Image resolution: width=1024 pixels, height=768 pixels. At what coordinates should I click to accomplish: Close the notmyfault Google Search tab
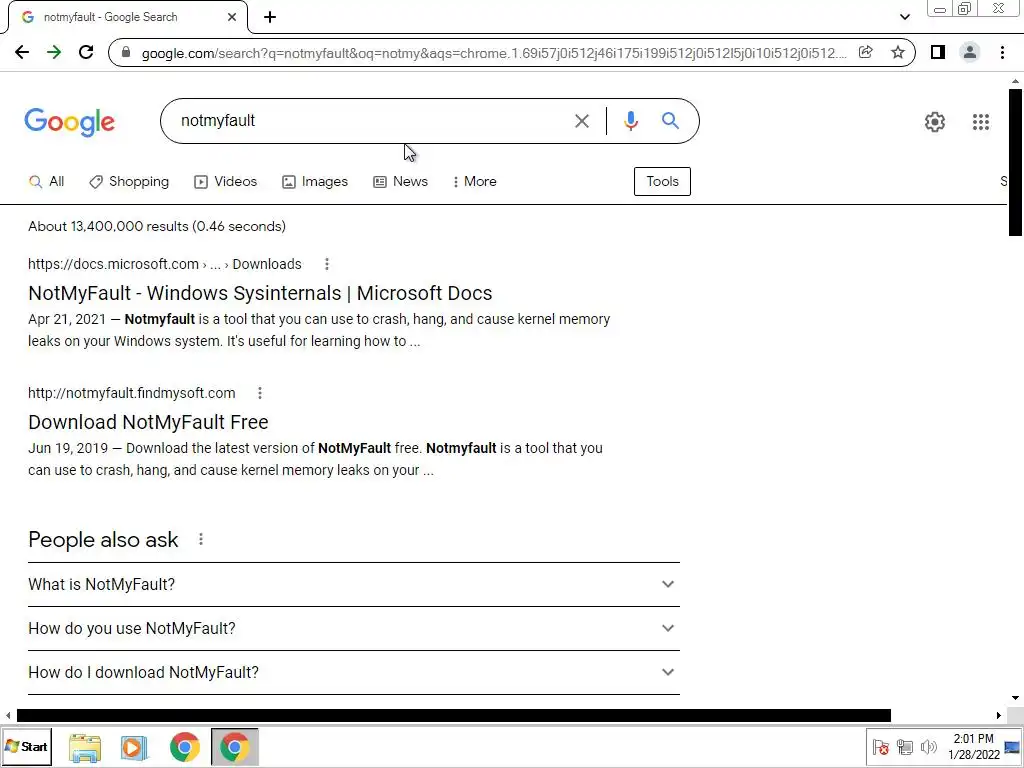[232, 17]
